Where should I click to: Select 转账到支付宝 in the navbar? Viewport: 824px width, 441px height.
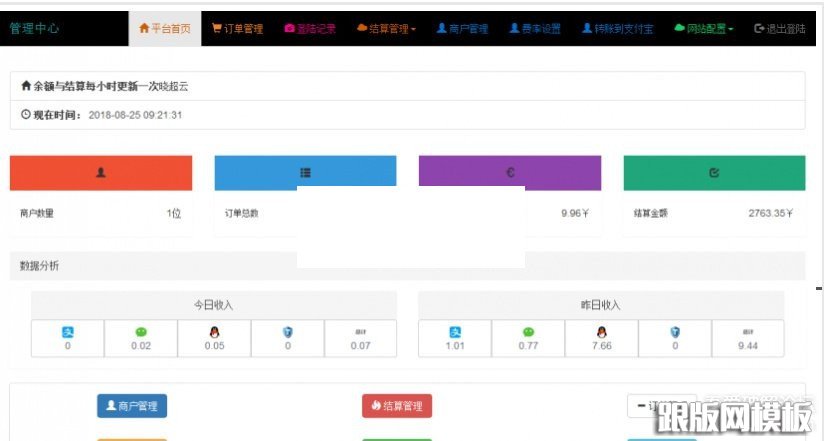(x=616, y=29)
